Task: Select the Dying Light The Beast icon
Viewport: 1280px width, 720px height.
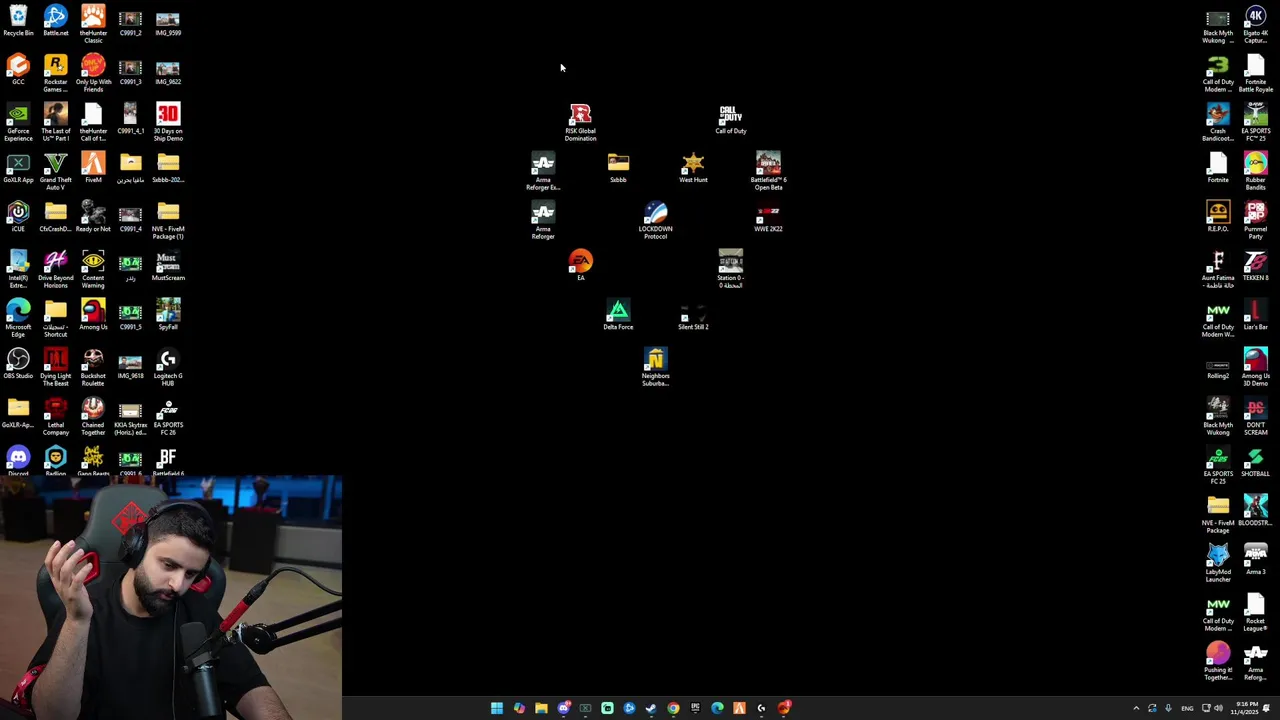Action: point(56,367)
